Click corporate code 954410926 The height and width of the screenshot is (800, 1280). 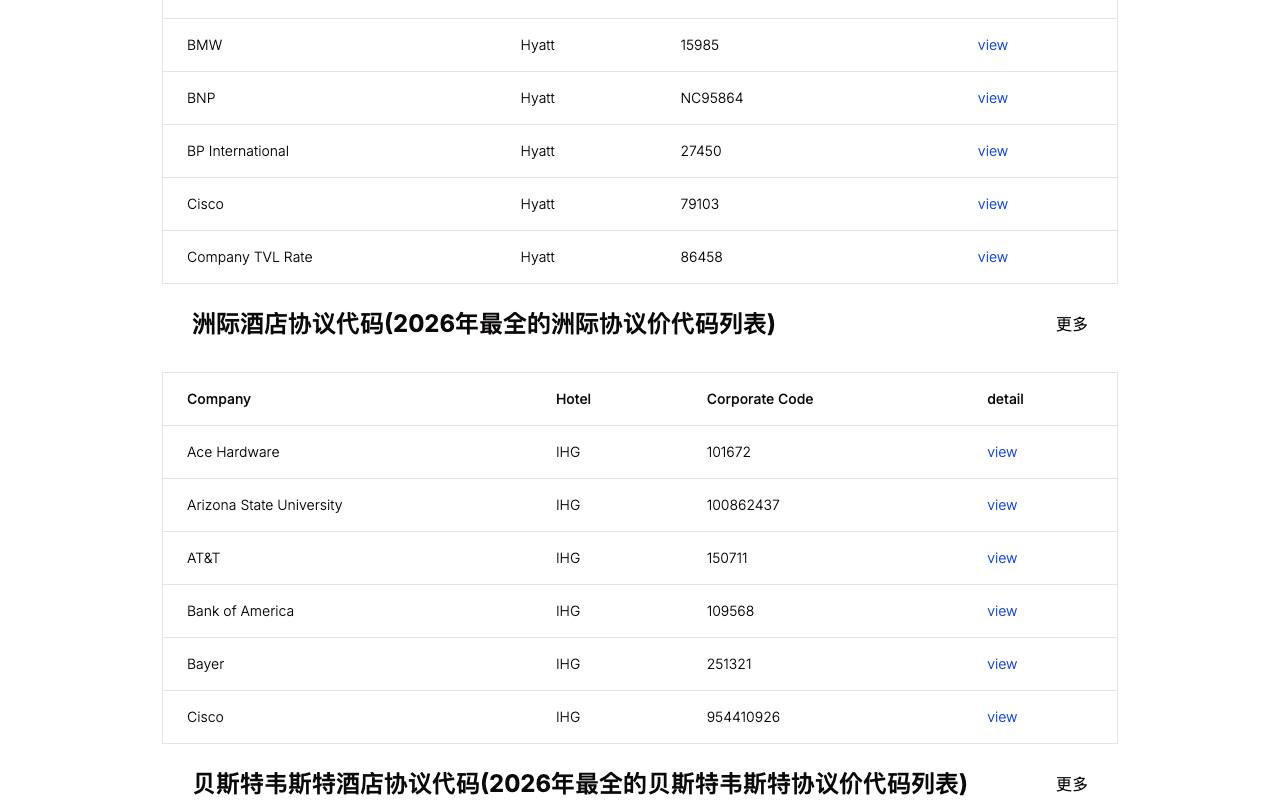743,717
